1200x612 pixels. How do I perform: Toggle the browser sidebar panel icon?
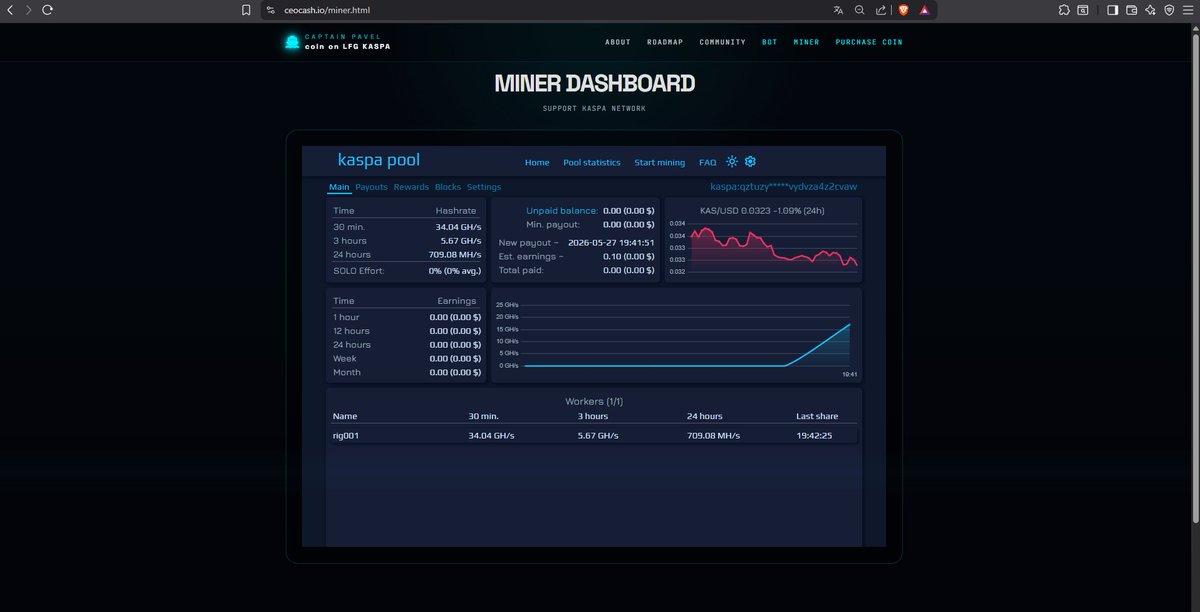pos(1112,9)
